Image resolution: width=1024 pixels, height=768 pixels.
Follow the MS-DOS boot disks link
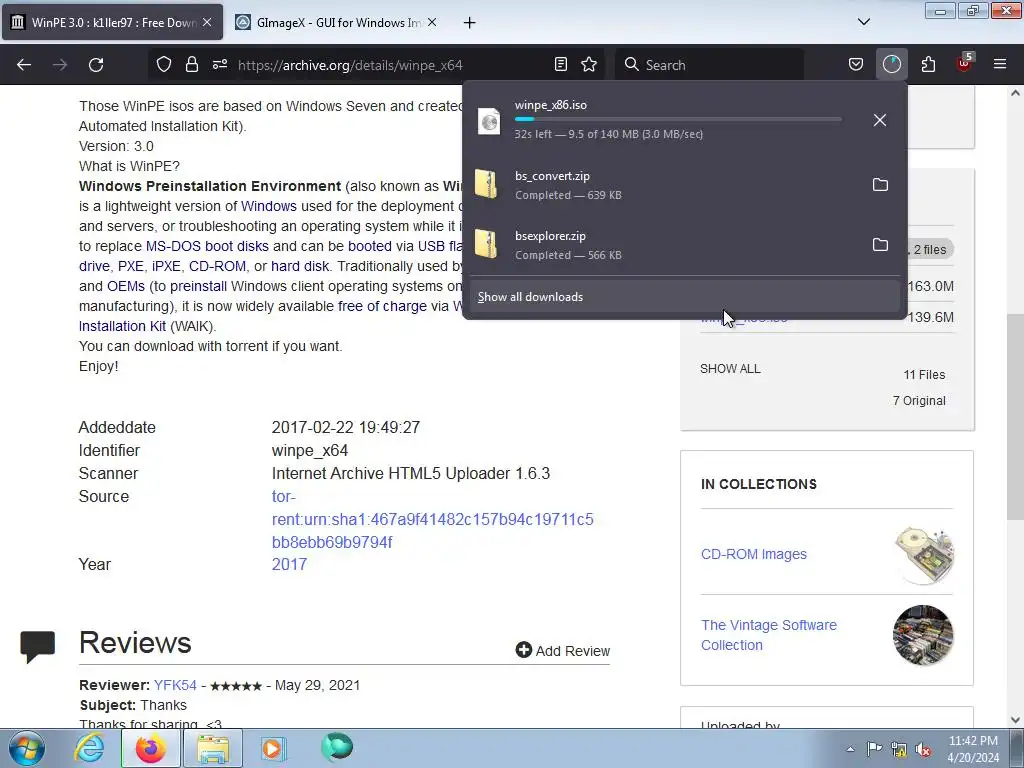pyautogui.click(x=207, y=246)
